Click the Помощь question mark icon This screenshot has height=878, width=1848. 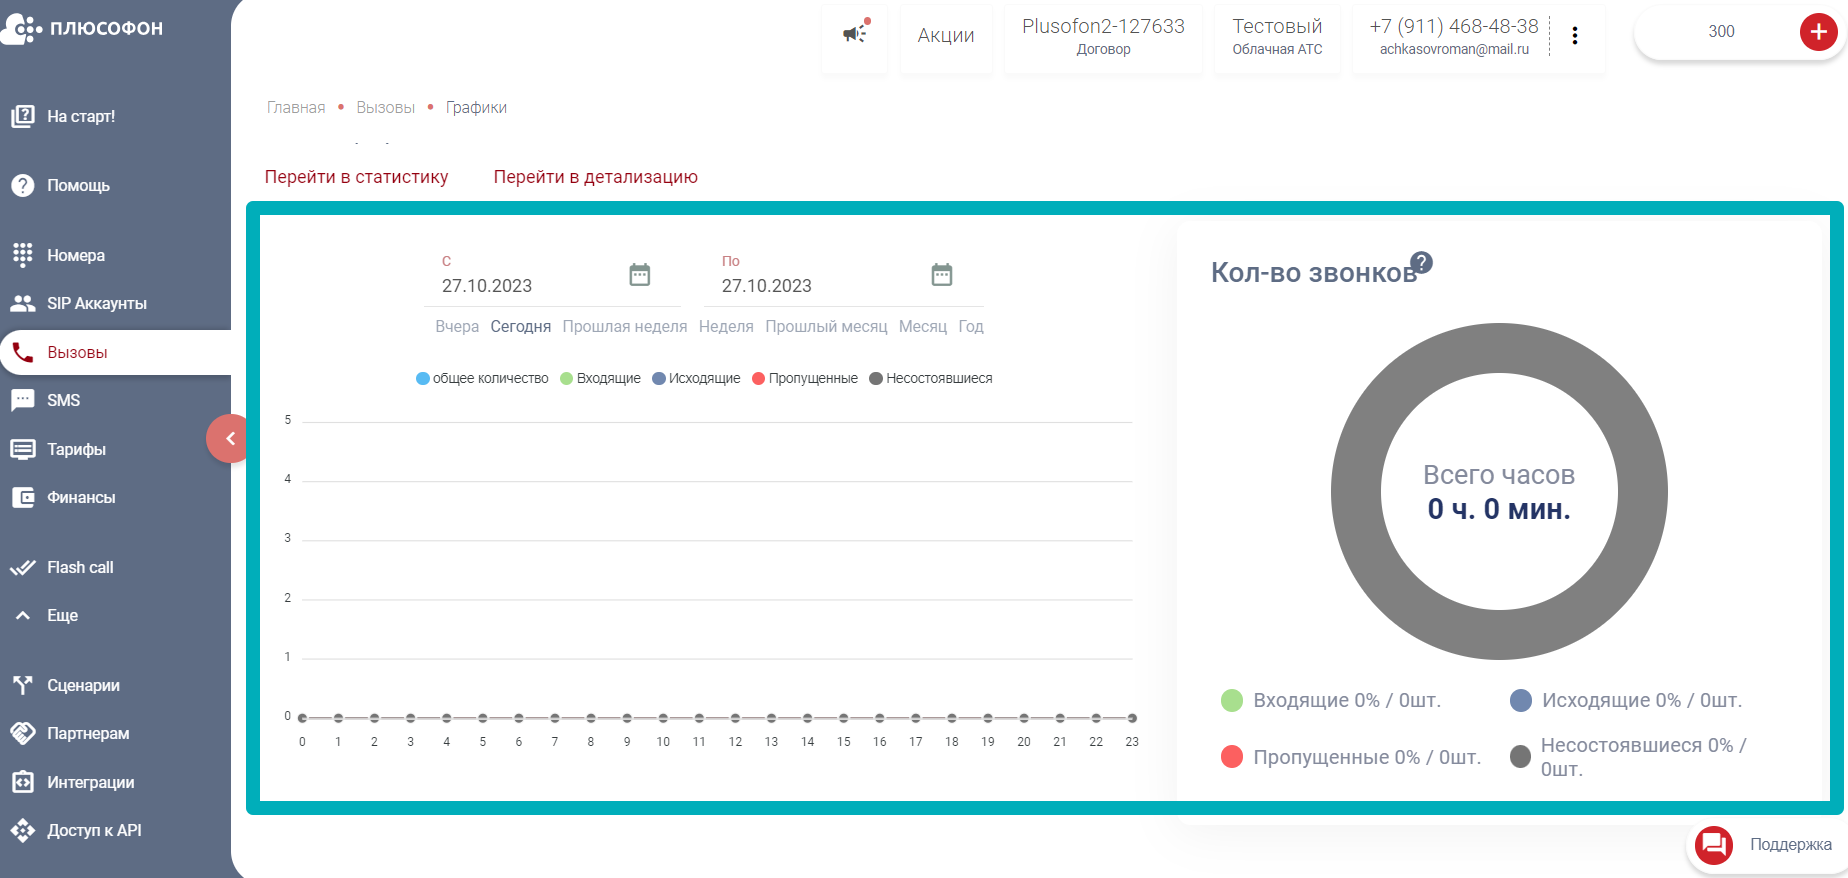pos(22,185)
